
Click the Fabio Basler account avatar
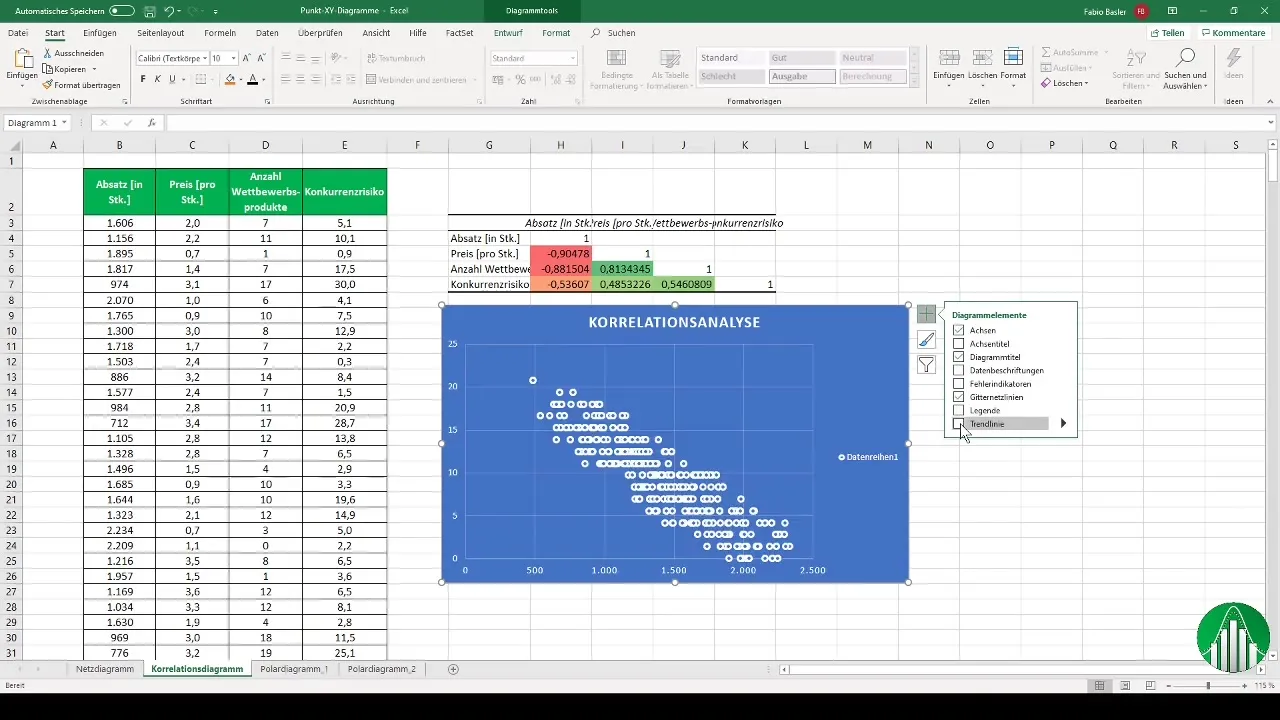1140,11
